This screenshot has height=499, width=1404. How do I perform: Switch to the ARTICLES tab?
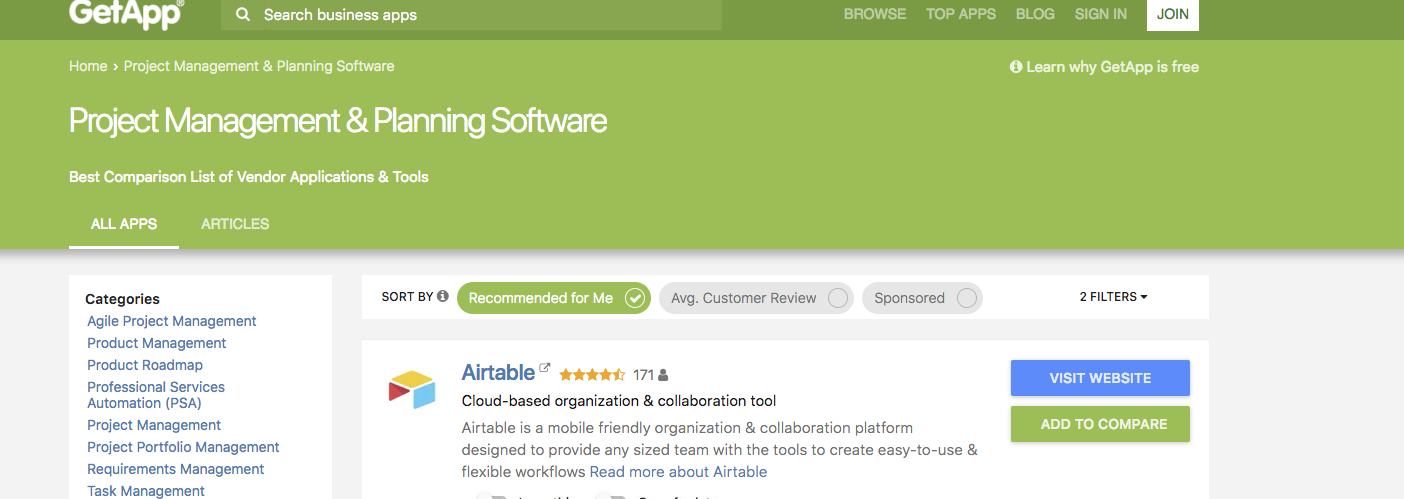pyautogui.click(x=235, y=224)
